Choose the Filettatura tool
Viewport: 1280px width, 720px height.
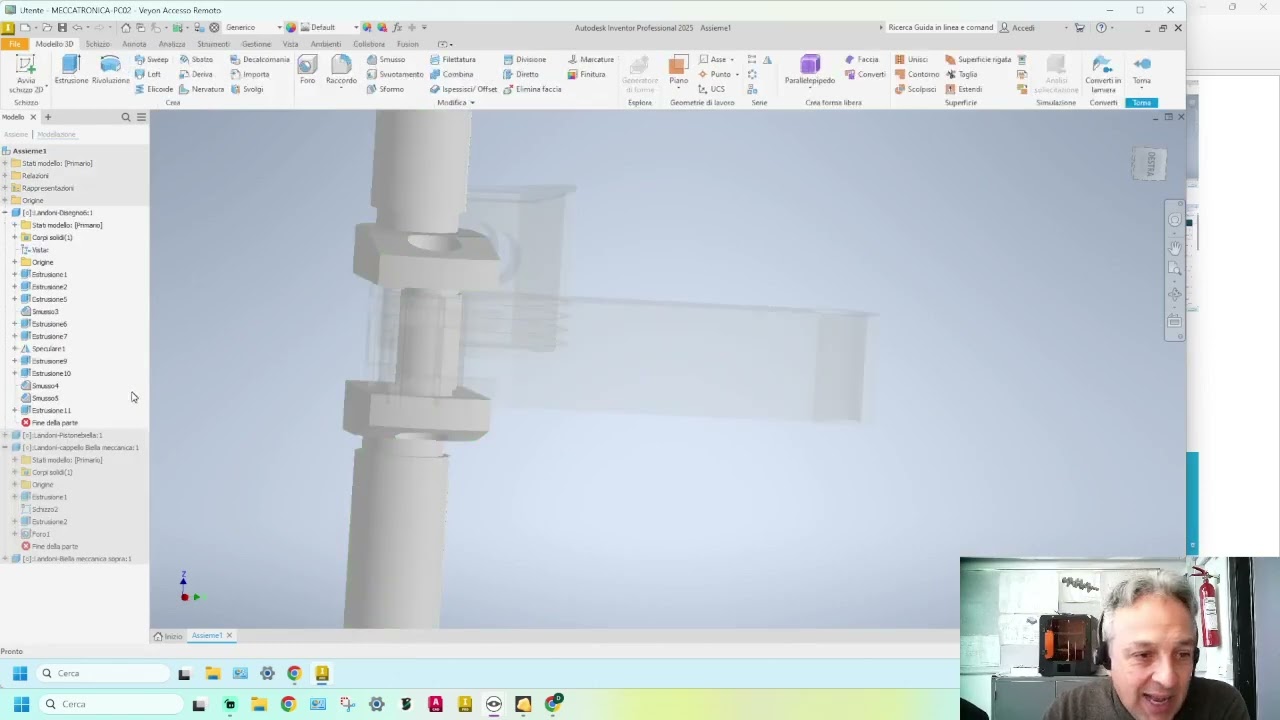[x=453, y=60]
